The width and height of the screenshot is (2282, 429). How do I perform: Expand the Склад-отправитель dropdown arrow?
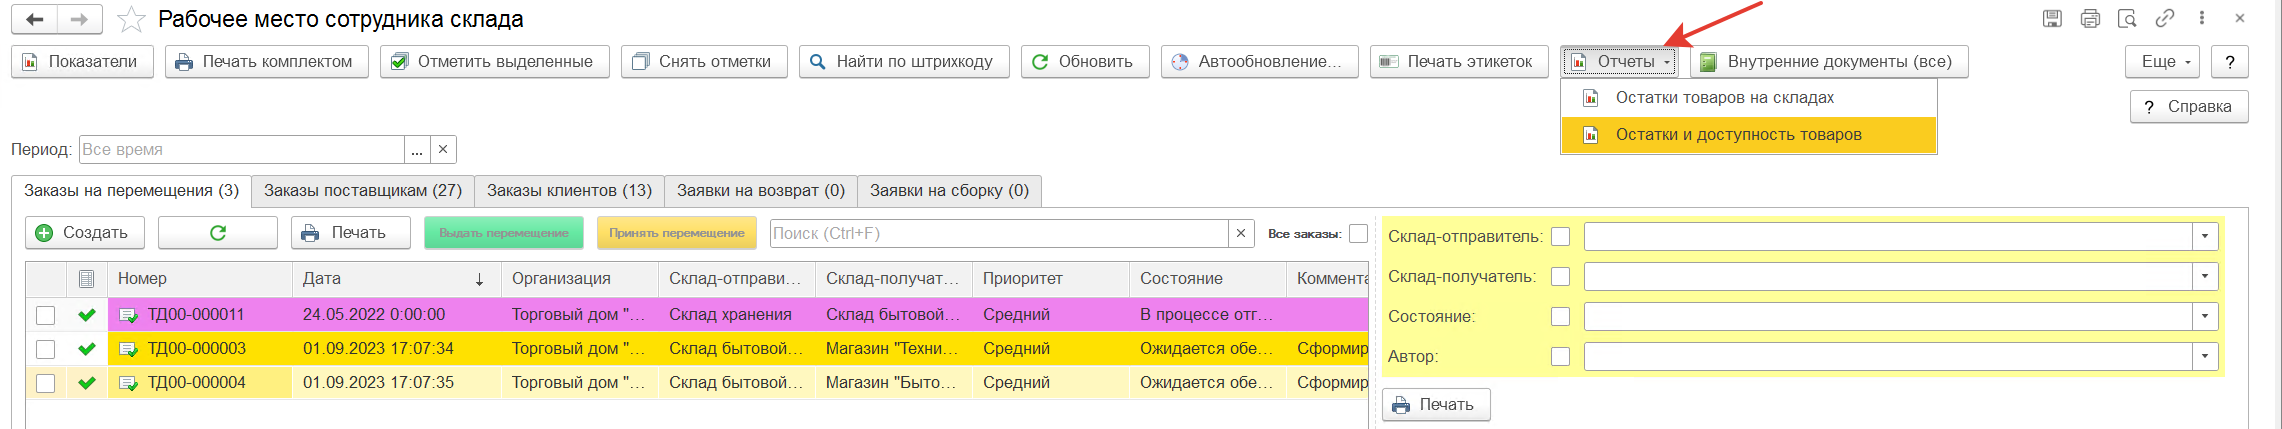[2205, 237]
